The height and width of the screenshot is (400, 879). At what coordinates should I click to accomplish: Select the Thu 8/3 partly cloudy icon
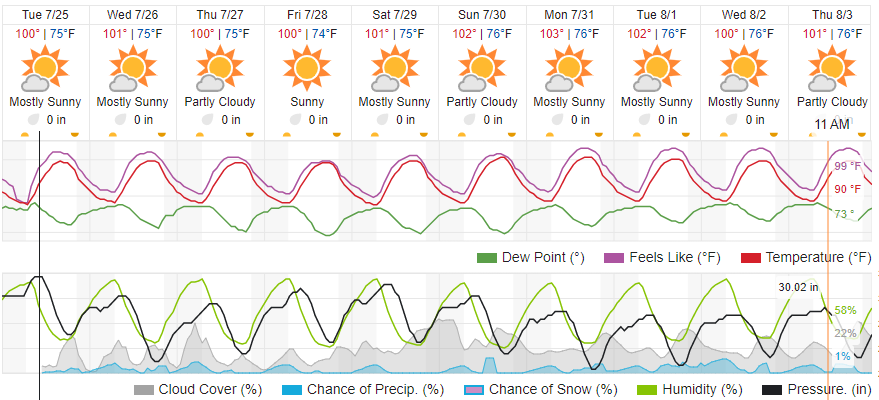pos(834,70)
